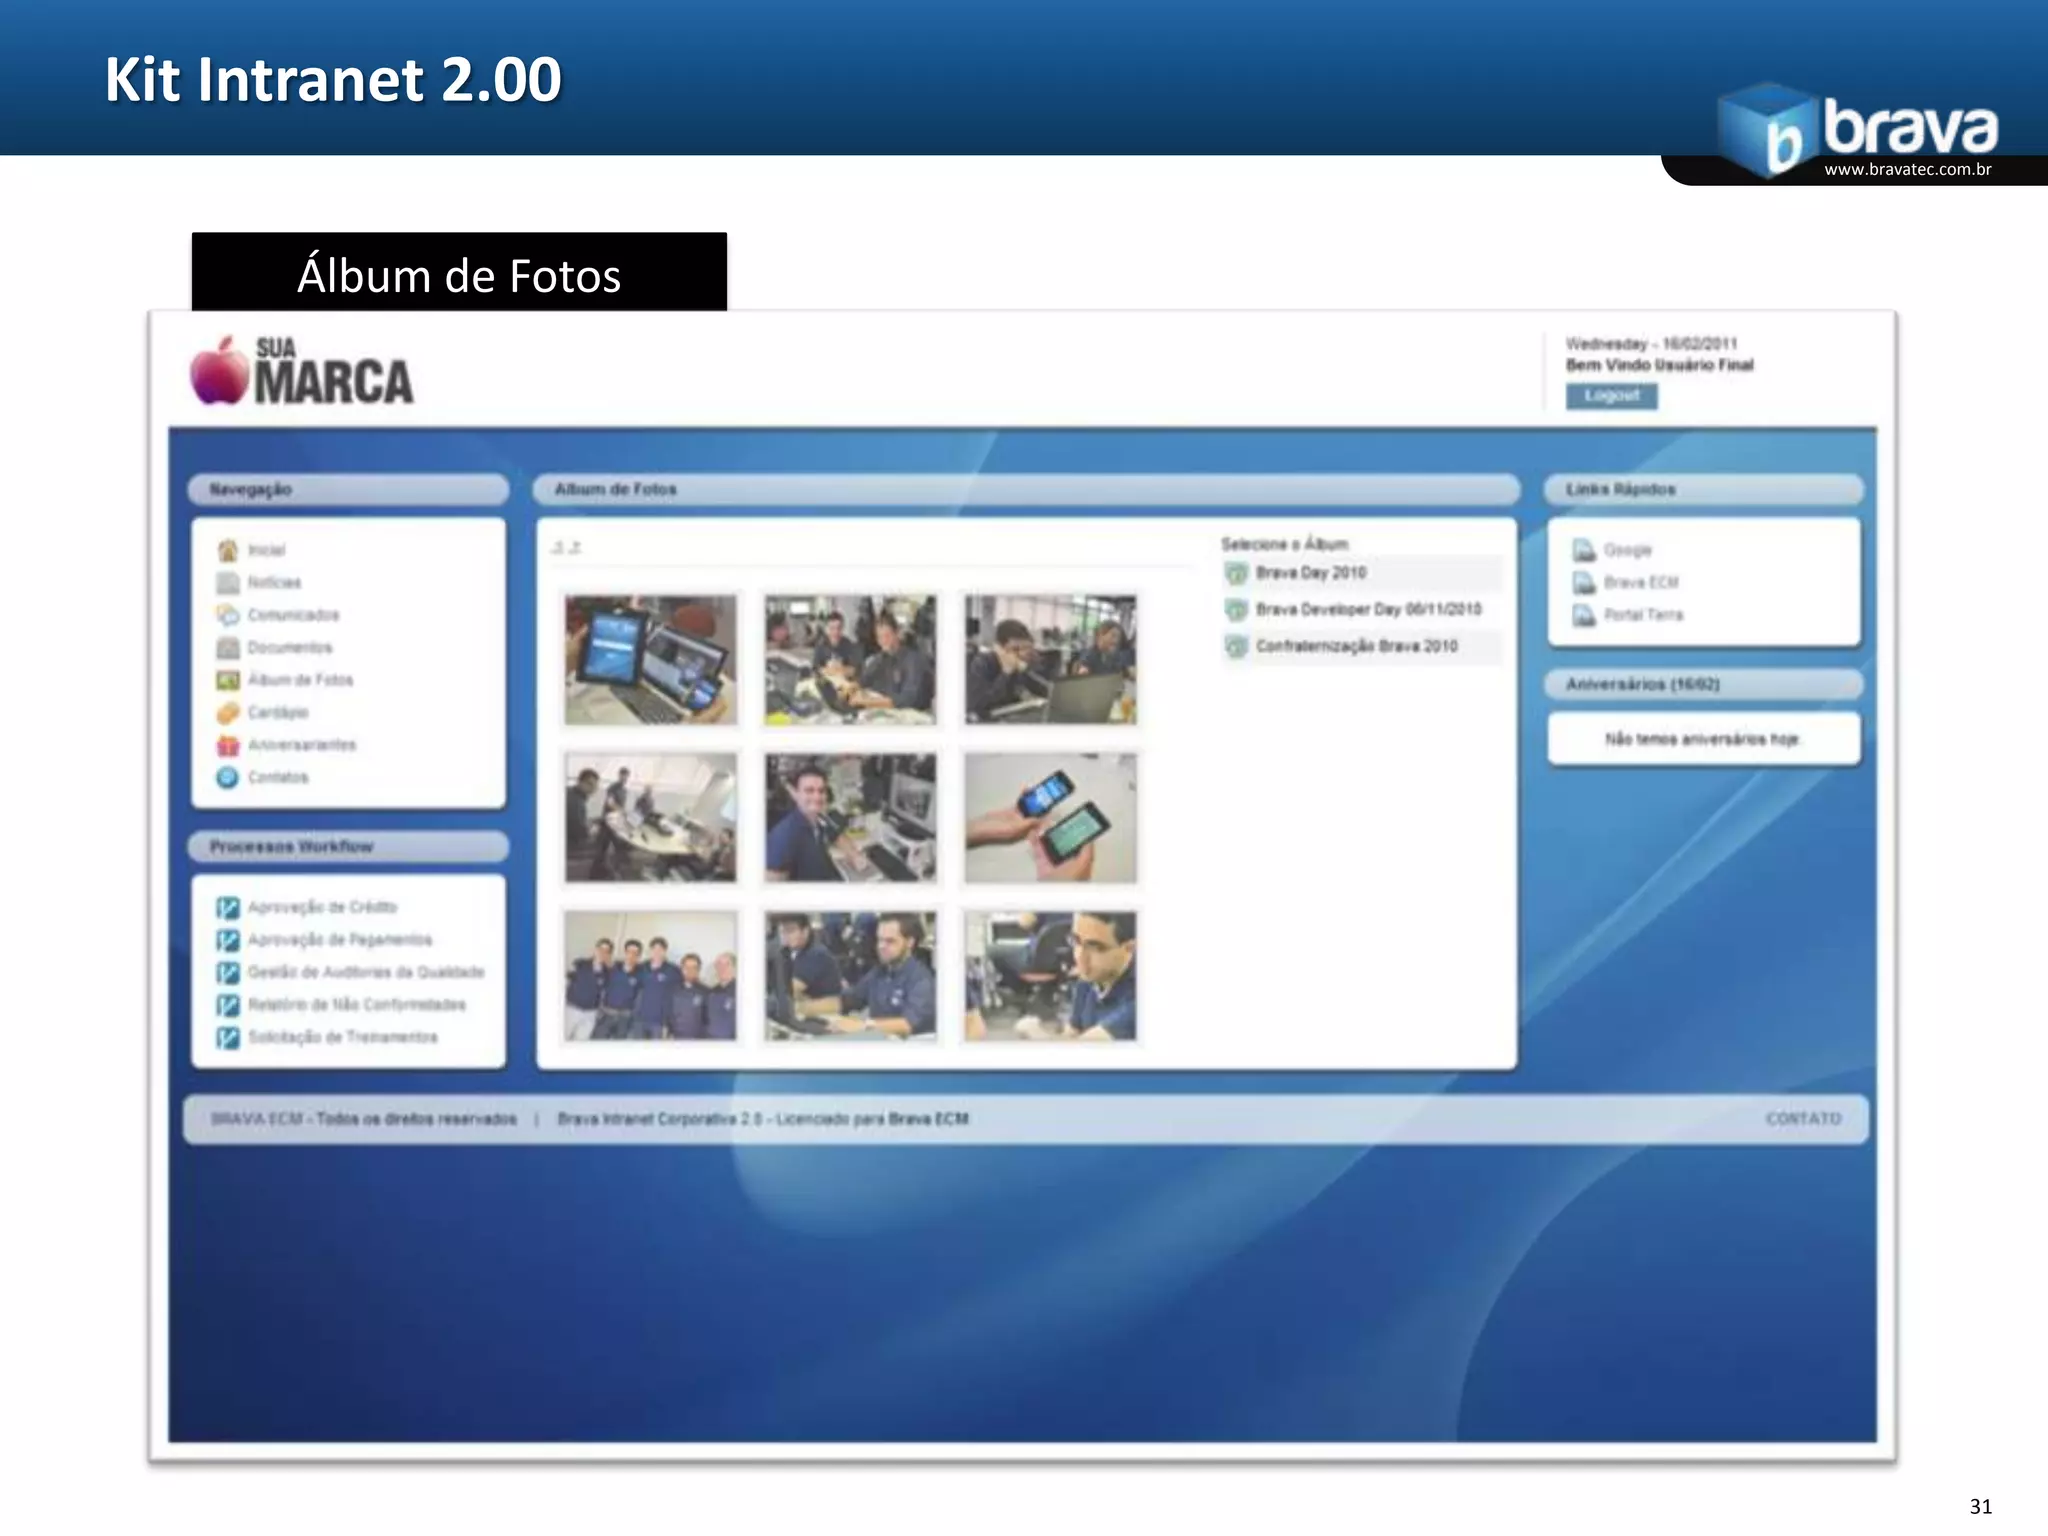This screenshot has width=2048, height=1536.
Task: Click the Cardápio food icon
Action: click(228, 713)
